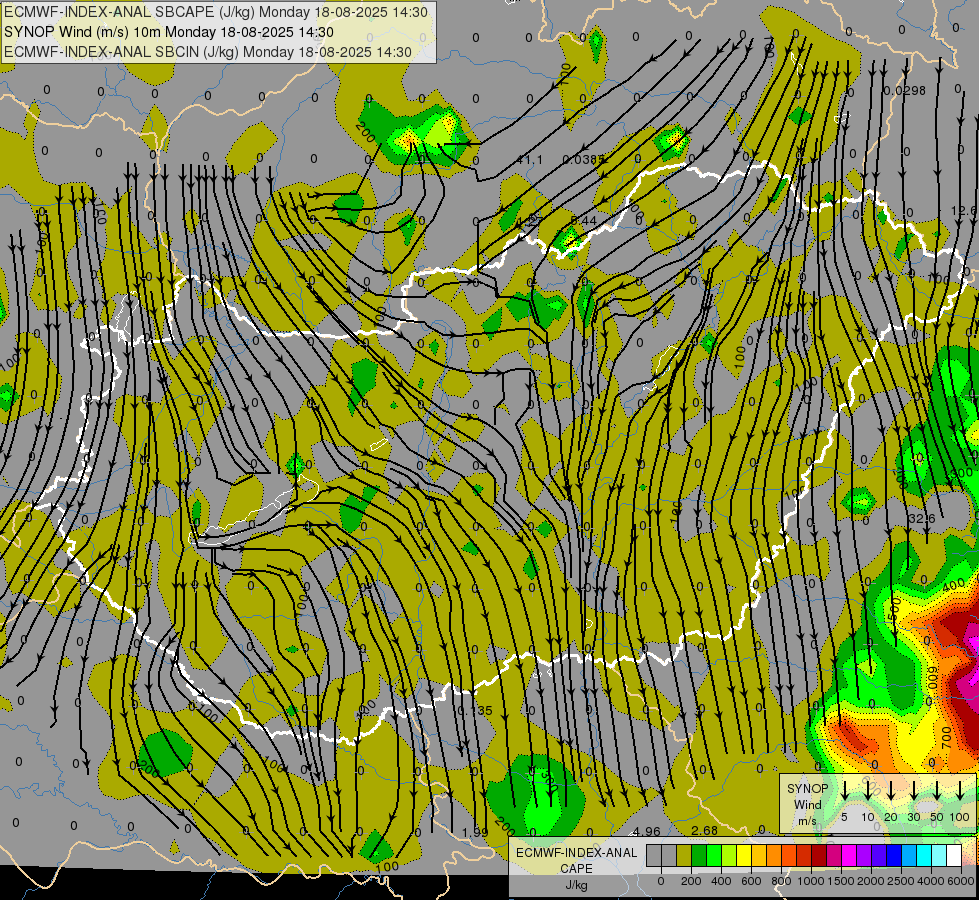This screenshot has width=979, height=900.
Task: Click the 'CAPE' label in bottom legend
Action: (576, 869)
